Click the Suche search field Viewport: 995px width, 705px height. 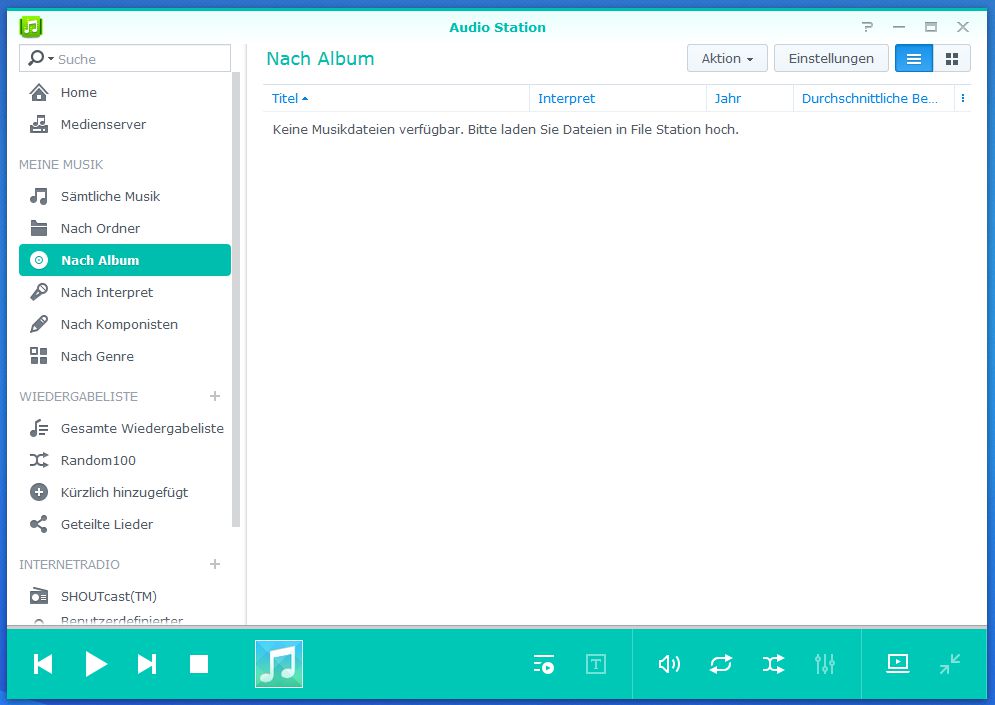(125, 58)
